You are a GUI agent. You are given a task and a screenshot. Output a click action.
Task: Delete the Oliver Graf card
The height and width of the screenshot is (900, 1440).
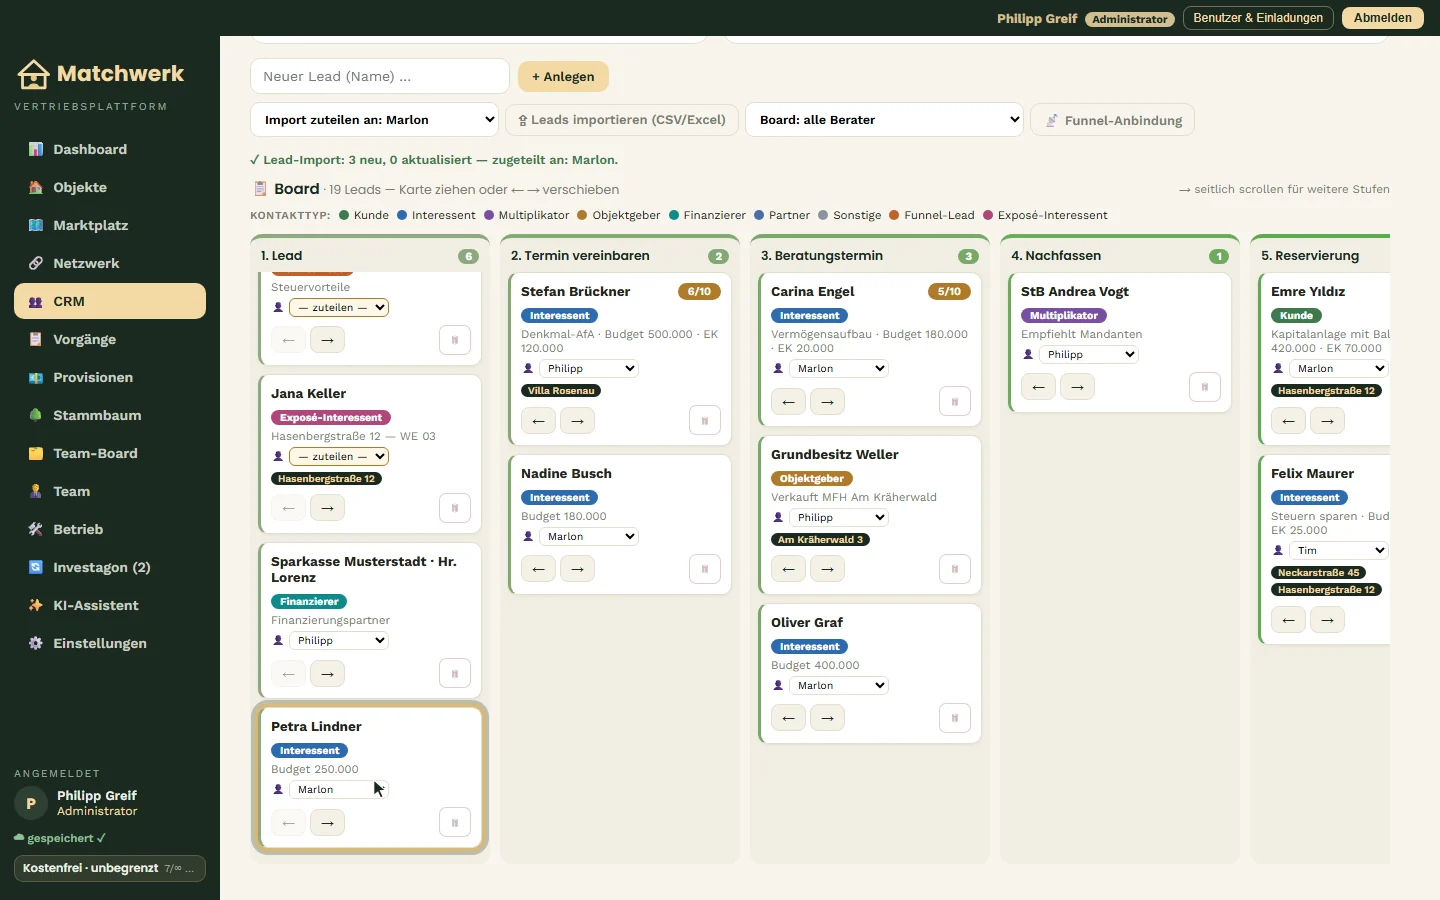(955, 718)
